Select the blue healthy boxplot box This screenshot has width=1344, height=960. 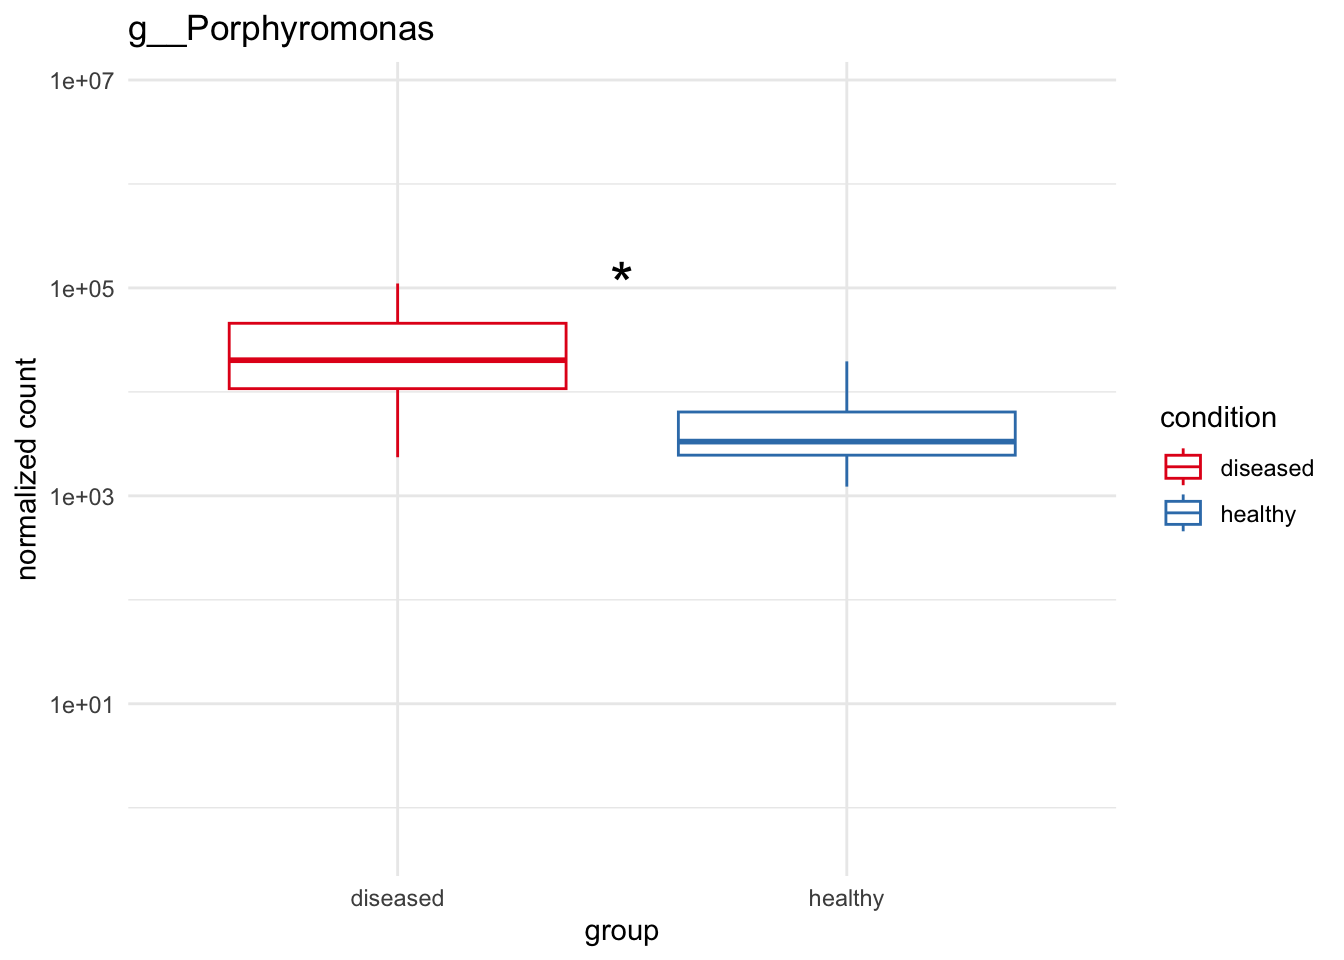click(846, 425)
